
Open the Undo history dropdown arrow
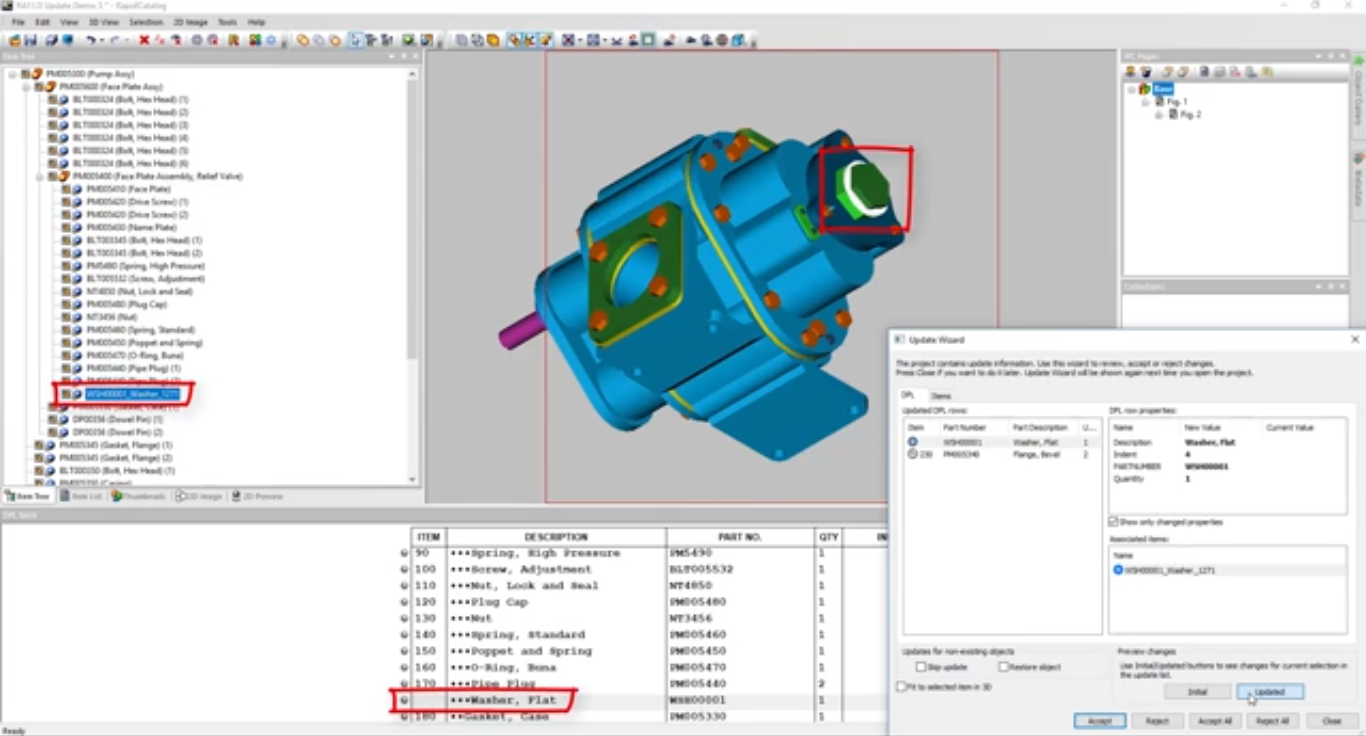point(101,40)
